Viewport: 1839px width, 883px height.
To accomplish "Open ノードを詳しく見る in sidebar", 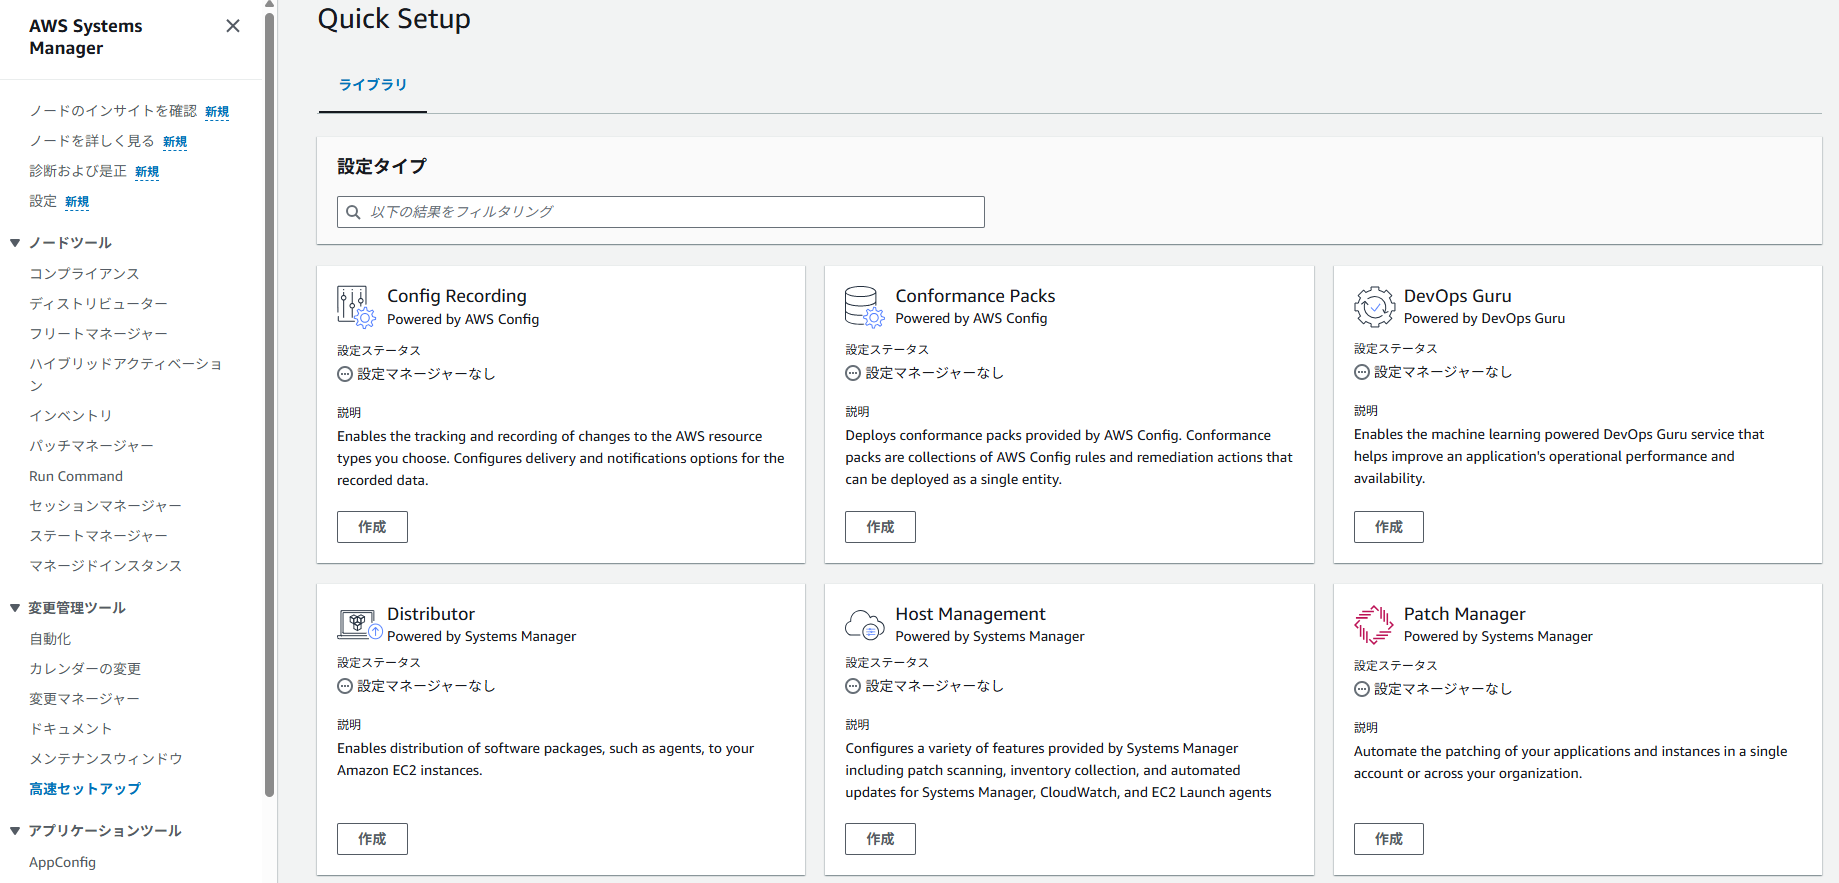I will point(92,141).
